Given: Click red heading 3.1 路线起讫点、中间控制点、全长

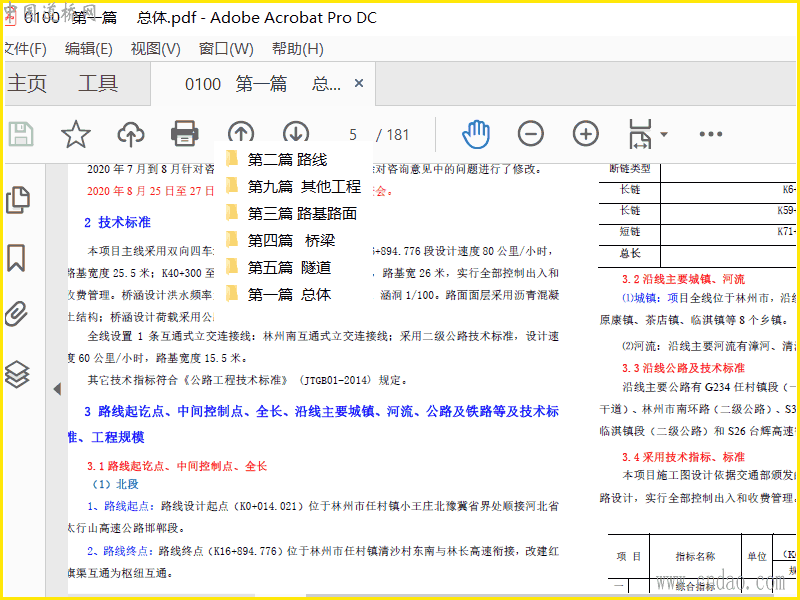Looking at the screenshot, I should pyautogui.click(x=177, y=466).
